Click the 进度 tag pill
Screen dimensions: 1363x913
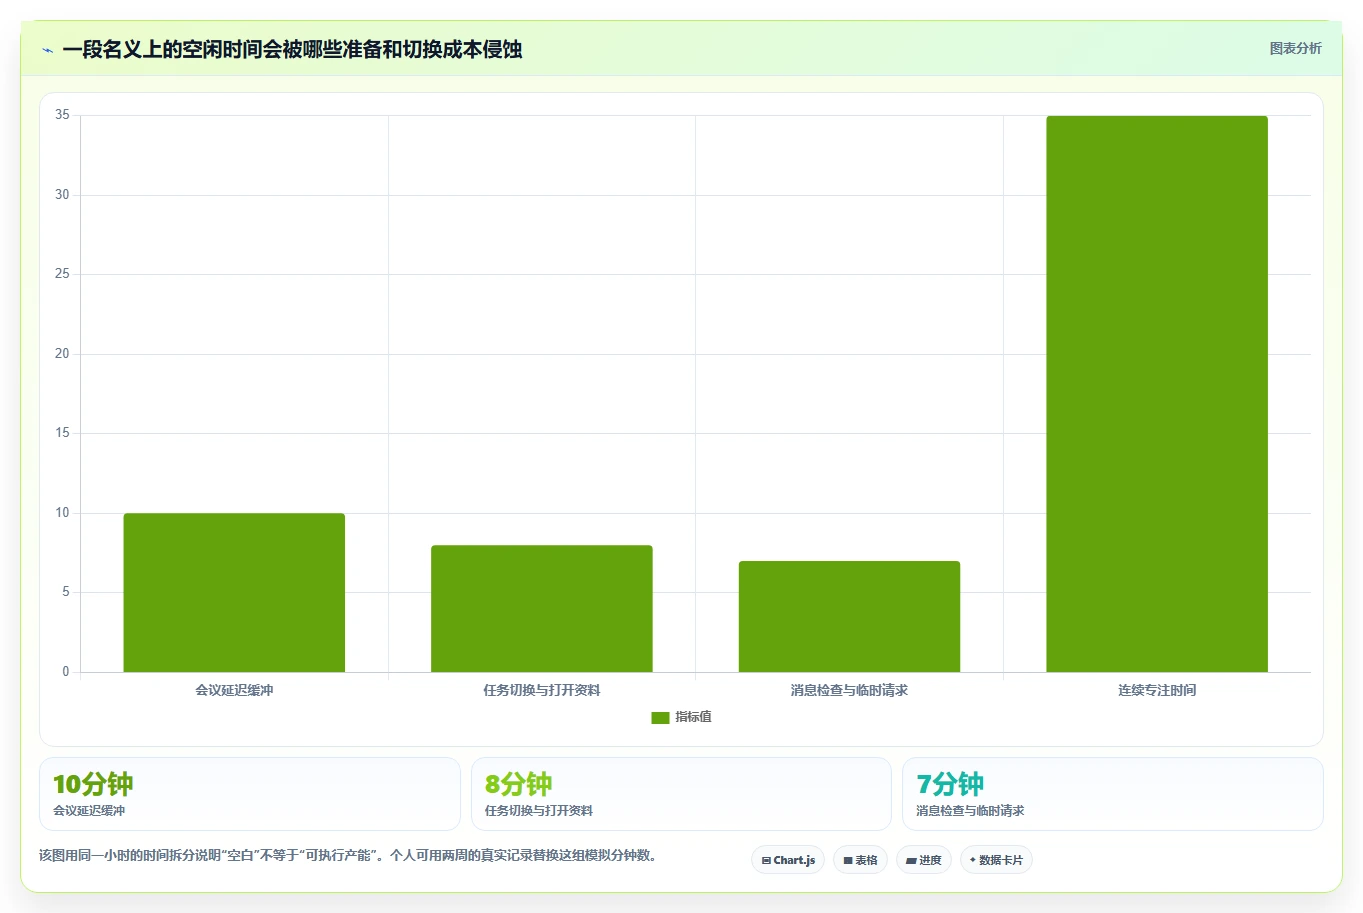pyautogui.click(x=924, y=860)
